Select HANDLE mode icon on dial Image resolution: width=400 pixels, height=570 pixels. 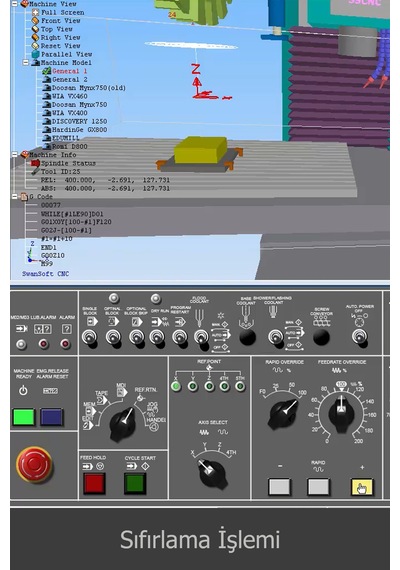[154, 428]
